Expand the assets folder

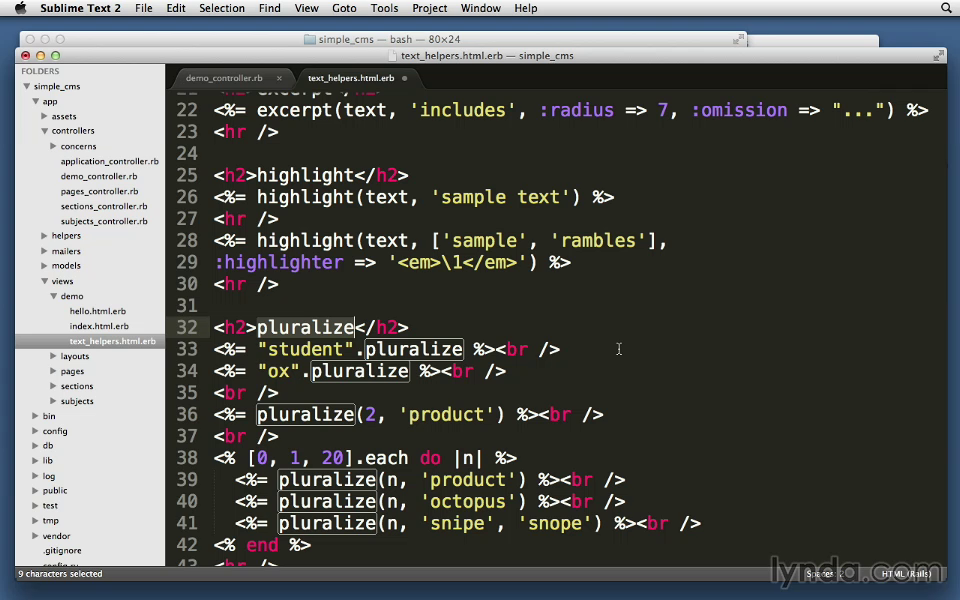(44, 116)
